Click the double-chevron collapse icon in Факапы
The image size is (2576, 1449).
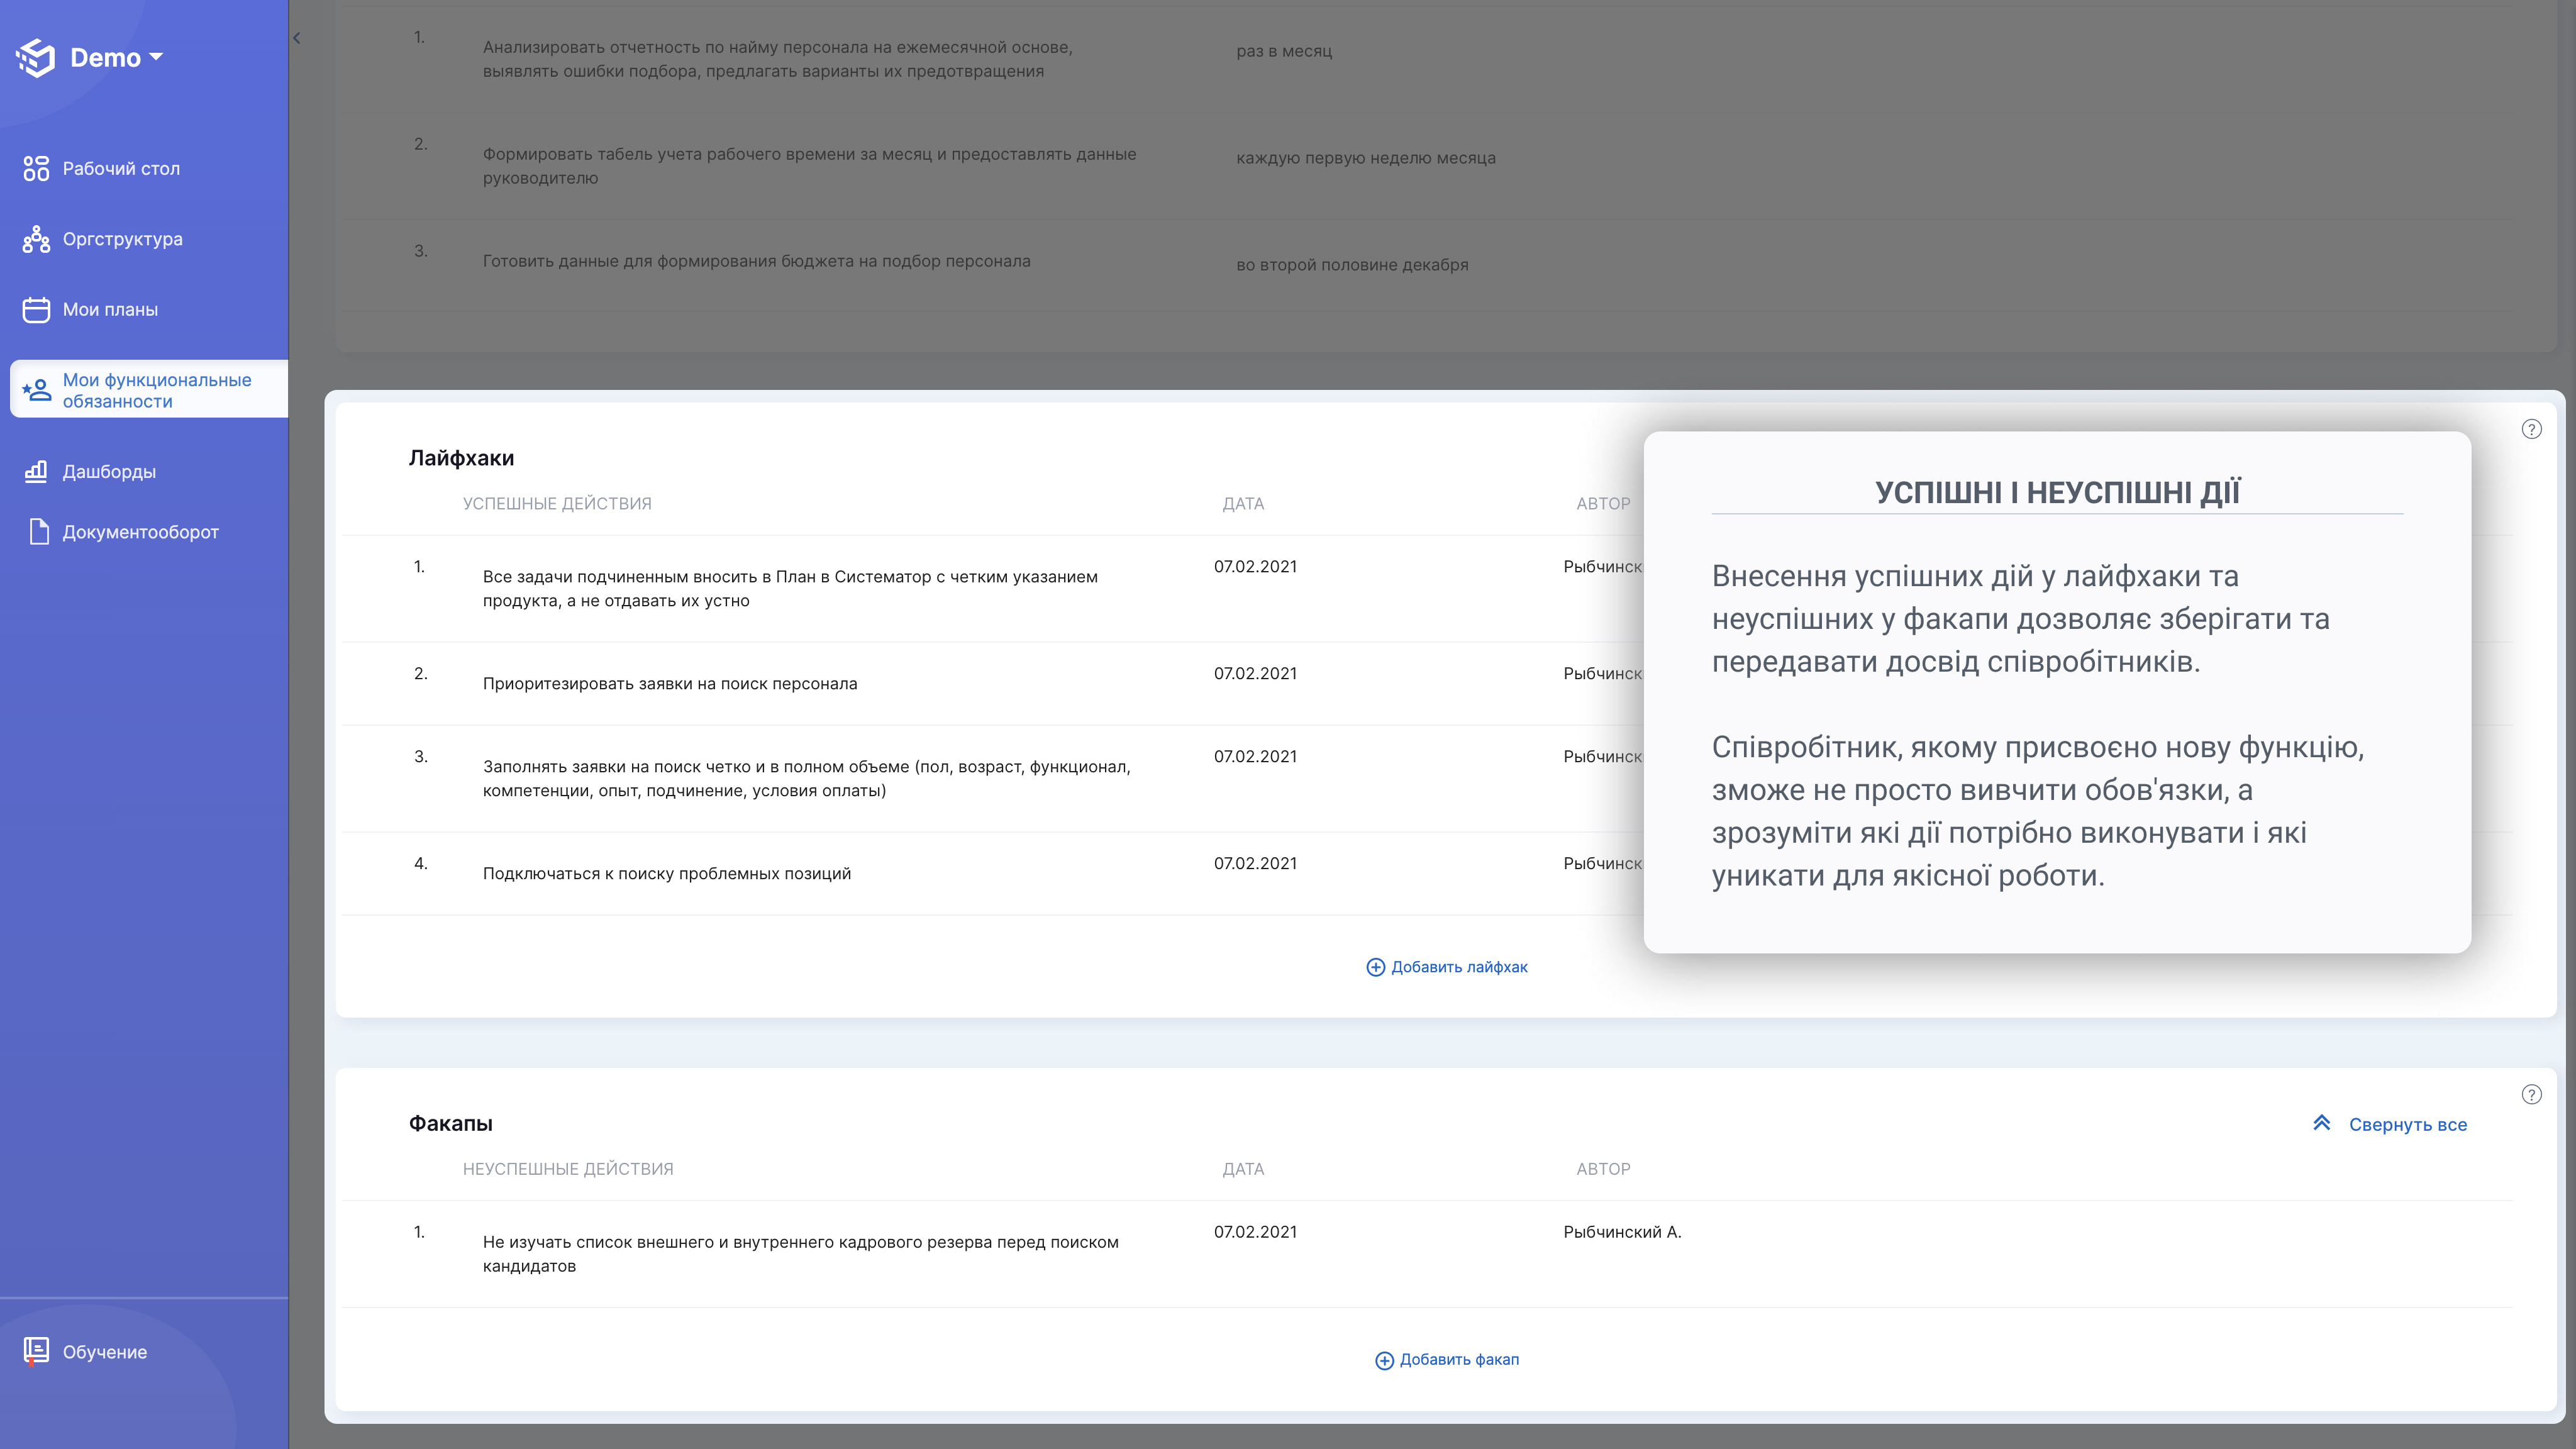(x=2322, y=1123)
